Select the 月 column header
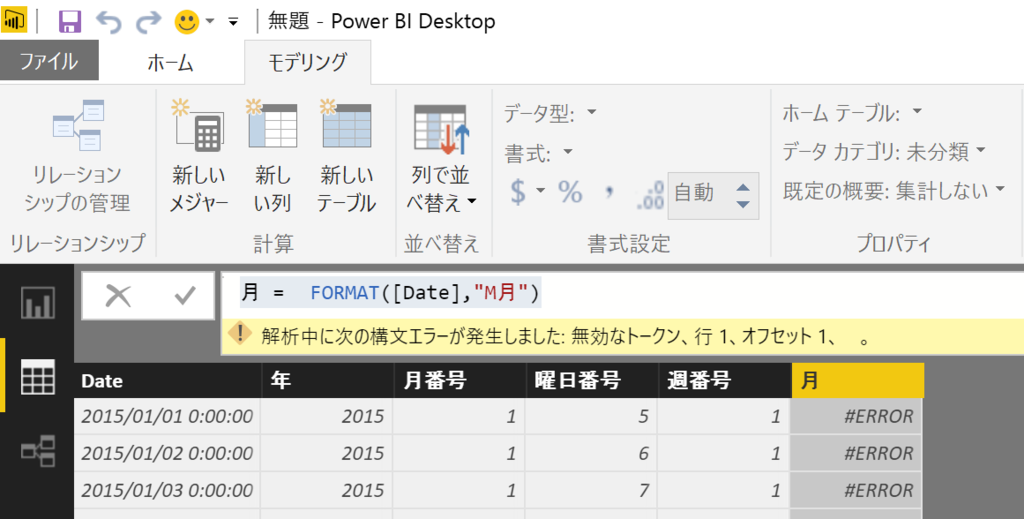The image size is (1024, 519). point(857,381)
